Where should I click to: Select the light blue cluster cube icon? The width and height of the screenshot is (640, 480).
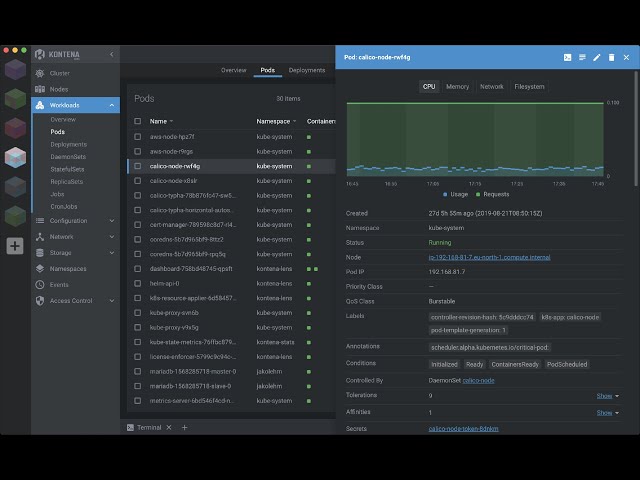click(x=15, y=158)
